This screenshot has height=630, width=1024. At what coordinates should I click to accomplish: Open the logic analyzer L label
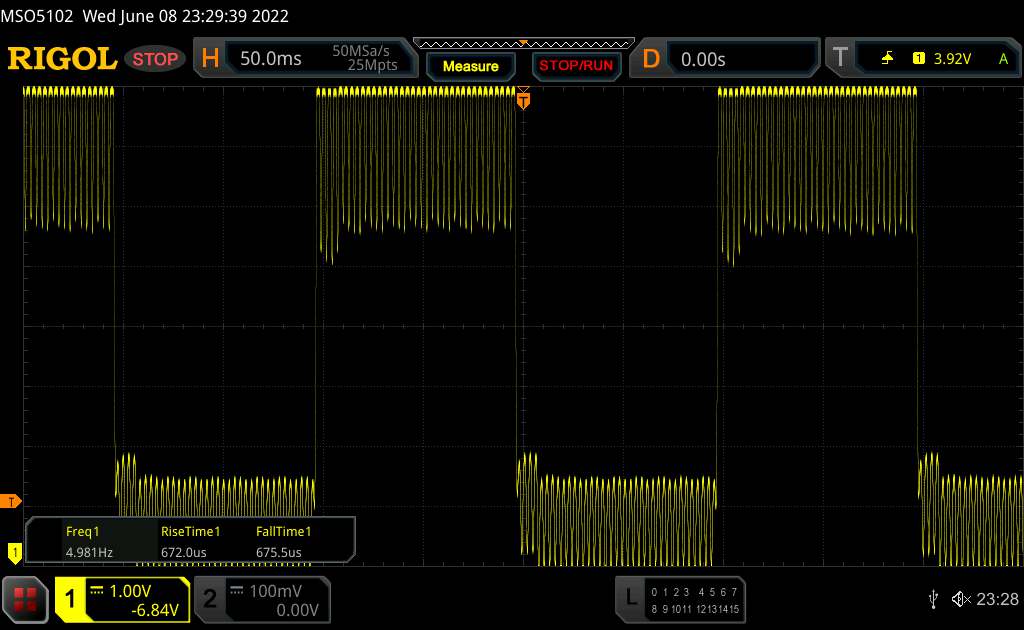[x=631, y=597]
